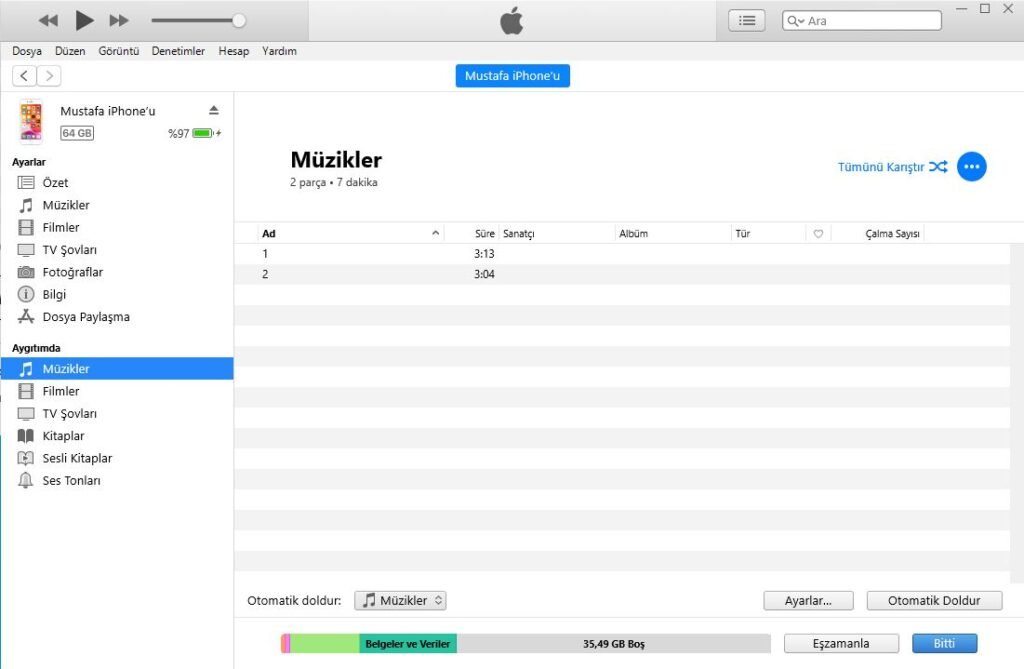Go forward with the right chevron
This screenshot has width=1024, height=669.
(x=49, y=76)
